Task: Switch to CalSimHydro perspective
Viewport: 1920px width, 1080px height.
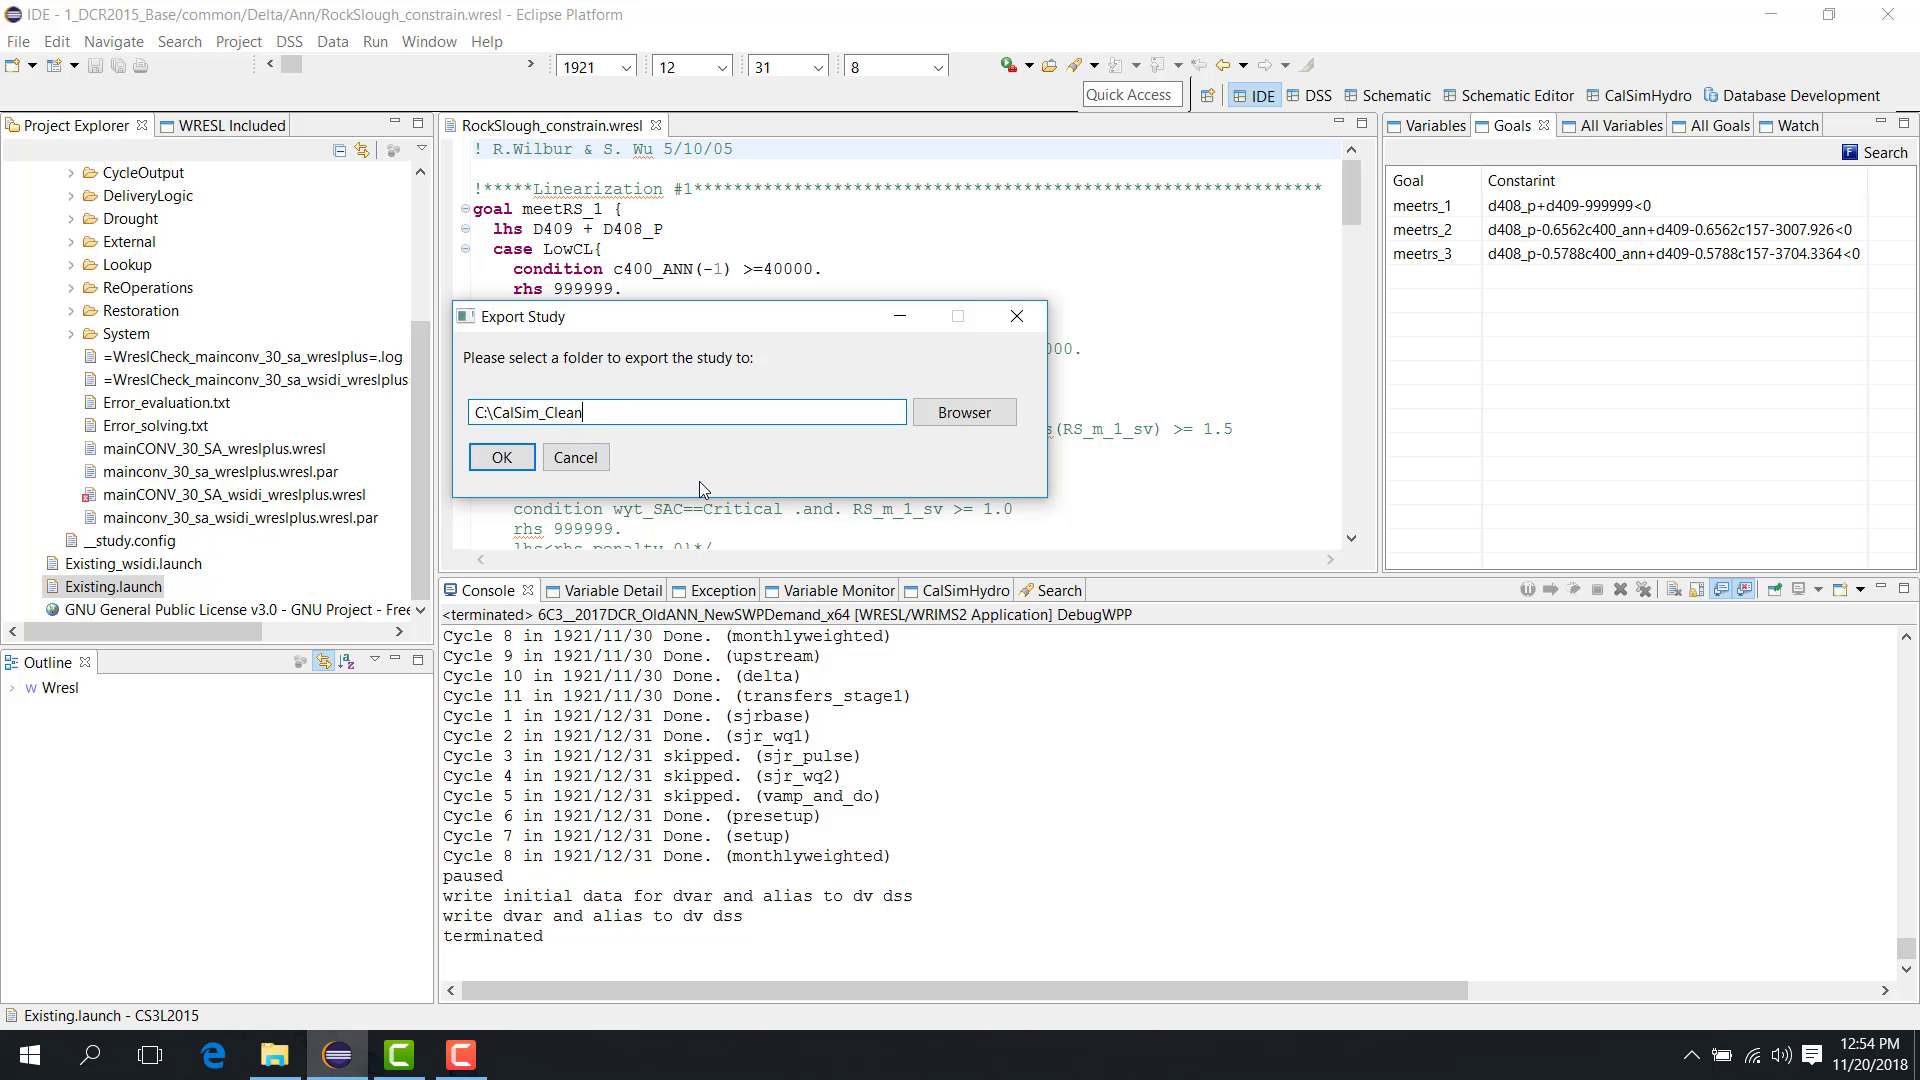Action: pyautogui.click(x=1638, y=96)
